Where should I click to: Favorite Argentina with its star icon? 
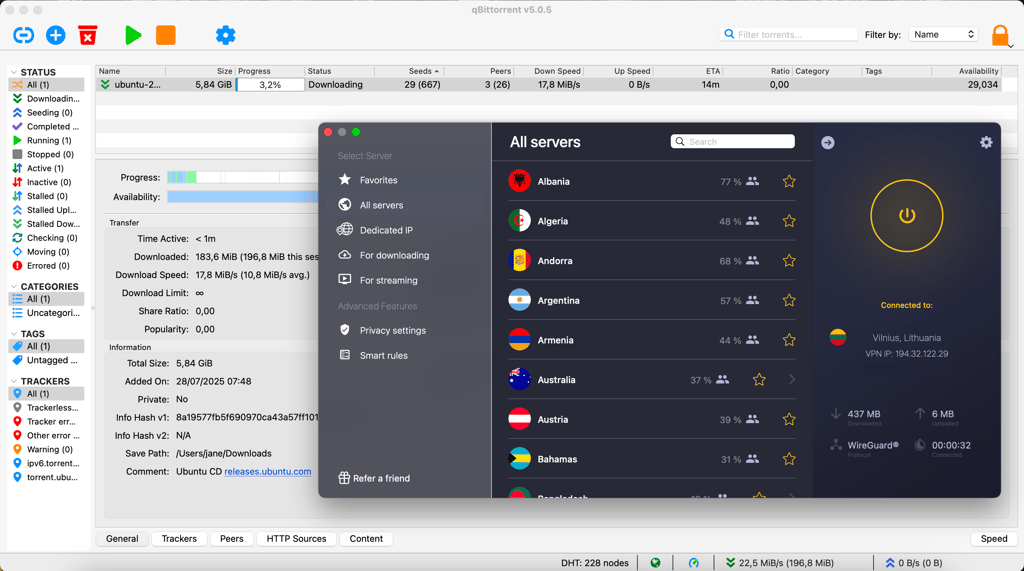(789, 301)
